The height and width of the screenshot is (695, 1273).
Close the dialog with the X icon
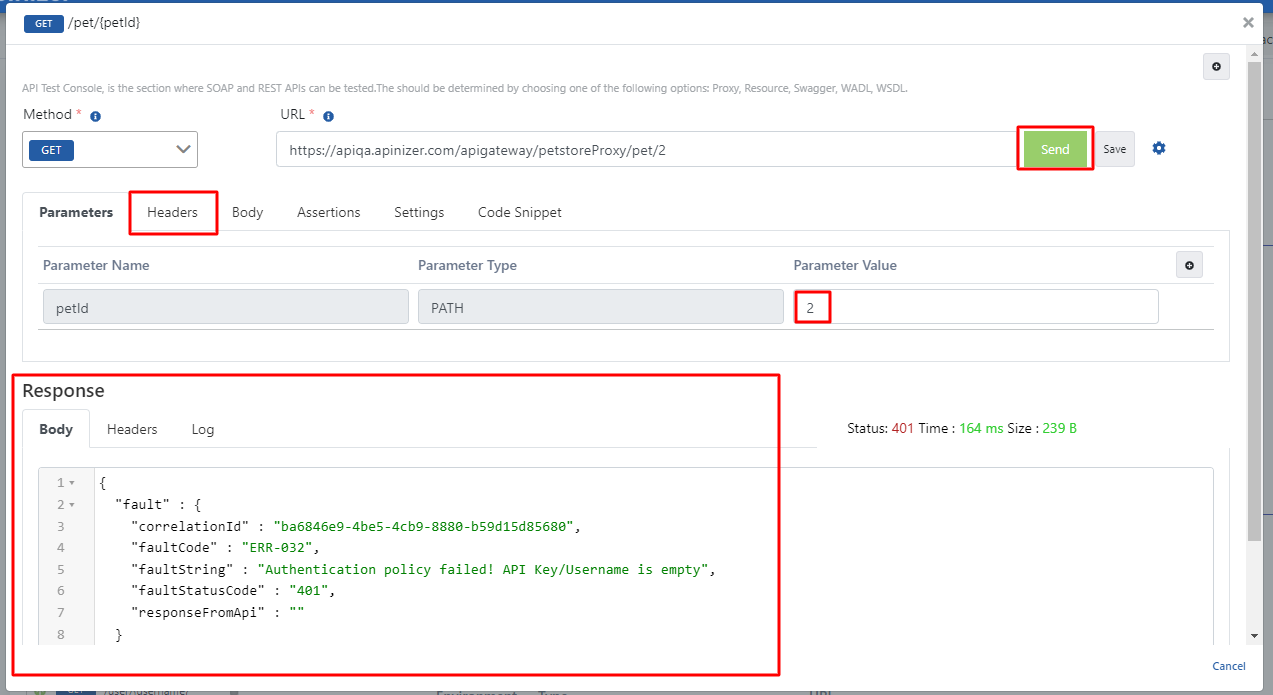tap(1248, 22)
